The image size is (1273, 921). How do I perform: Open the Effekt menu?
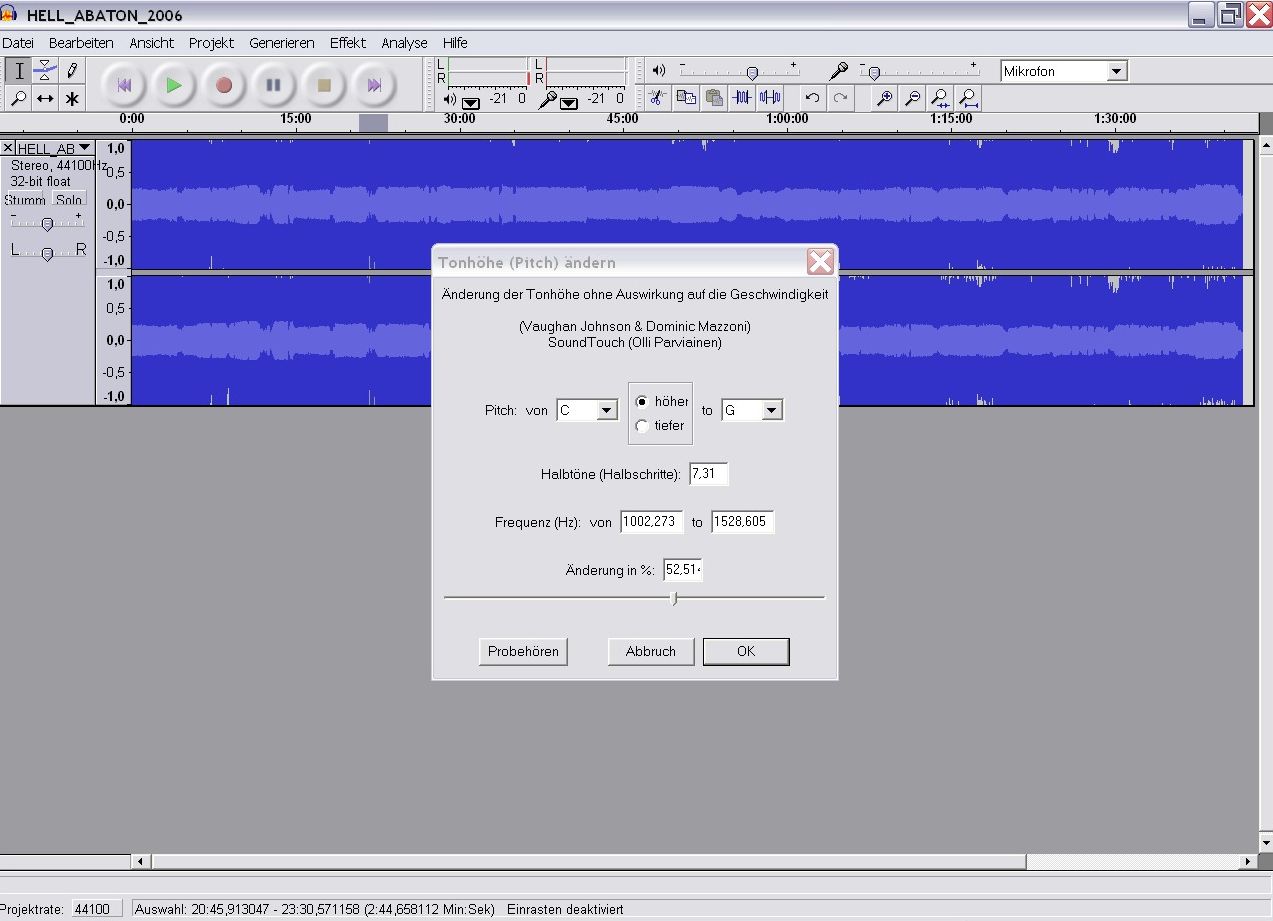pyautogui.click(x=347, y=43)
